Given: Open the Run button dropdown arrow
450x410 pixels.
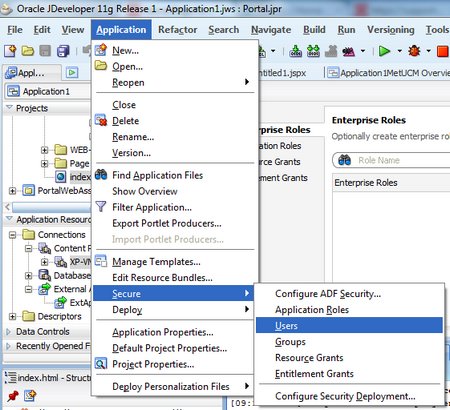Looking at the screenshot, I should [399, 51].
